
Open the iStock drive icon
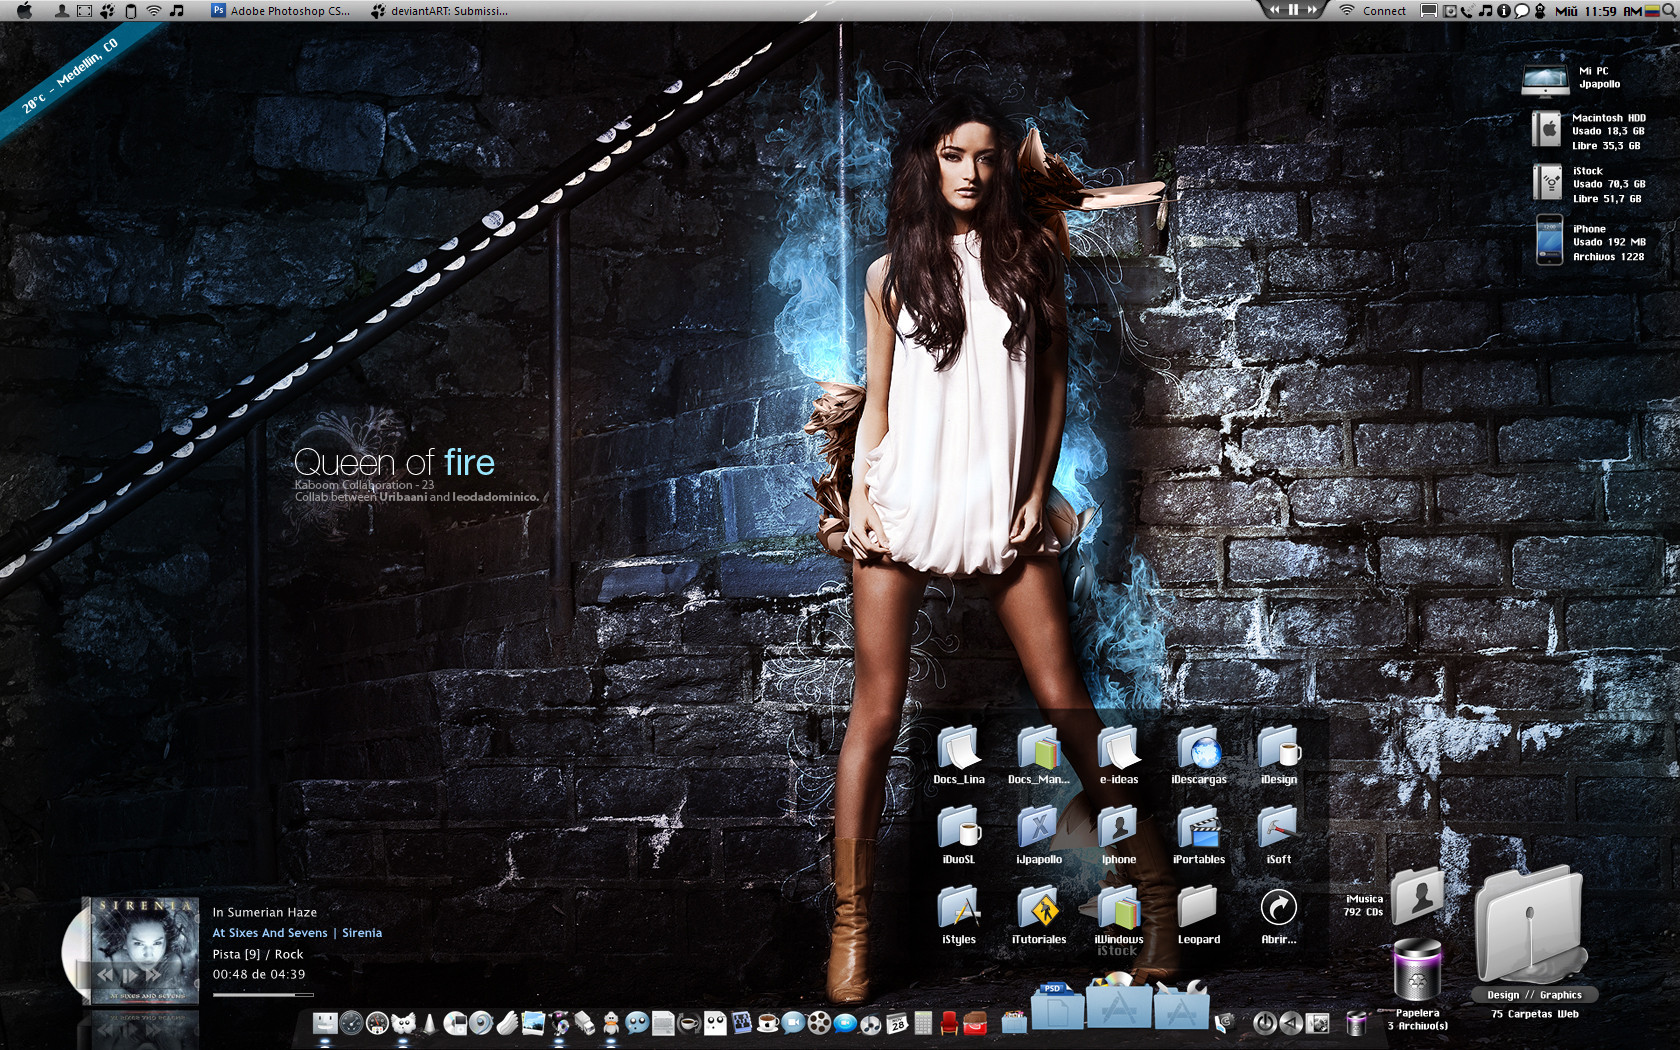(x=1548, y=183)
